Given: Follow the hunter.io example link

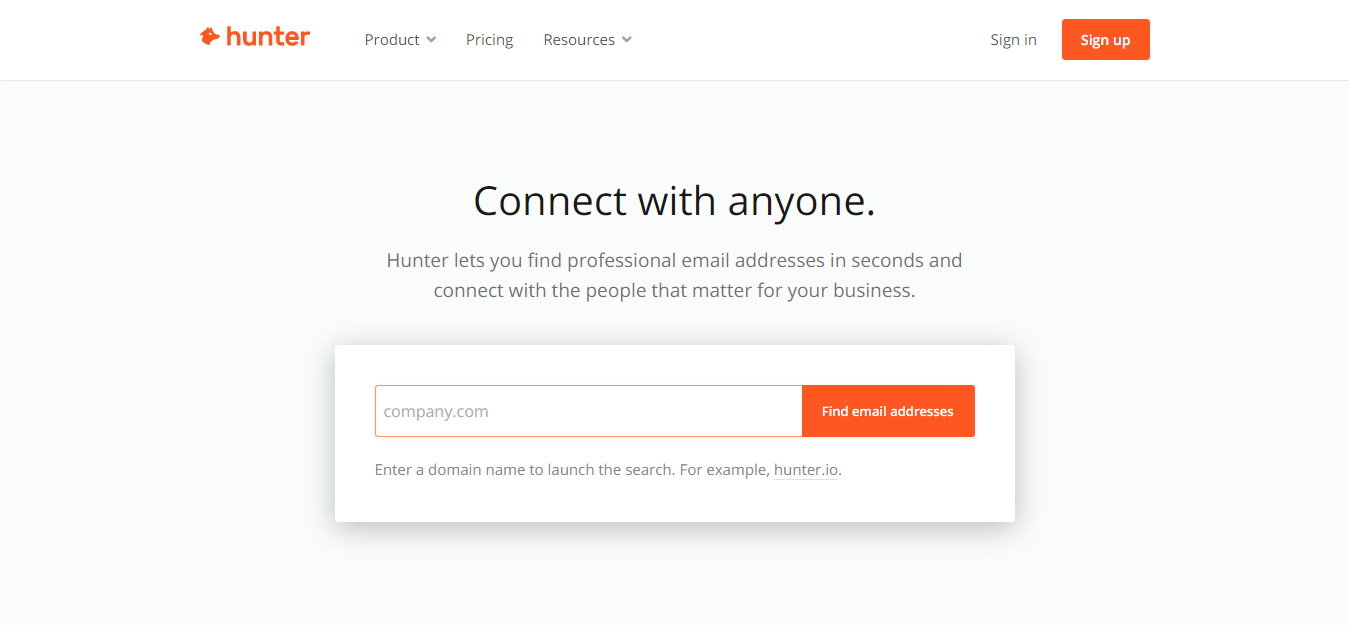Looking at the screenshot, I should 805,470.
